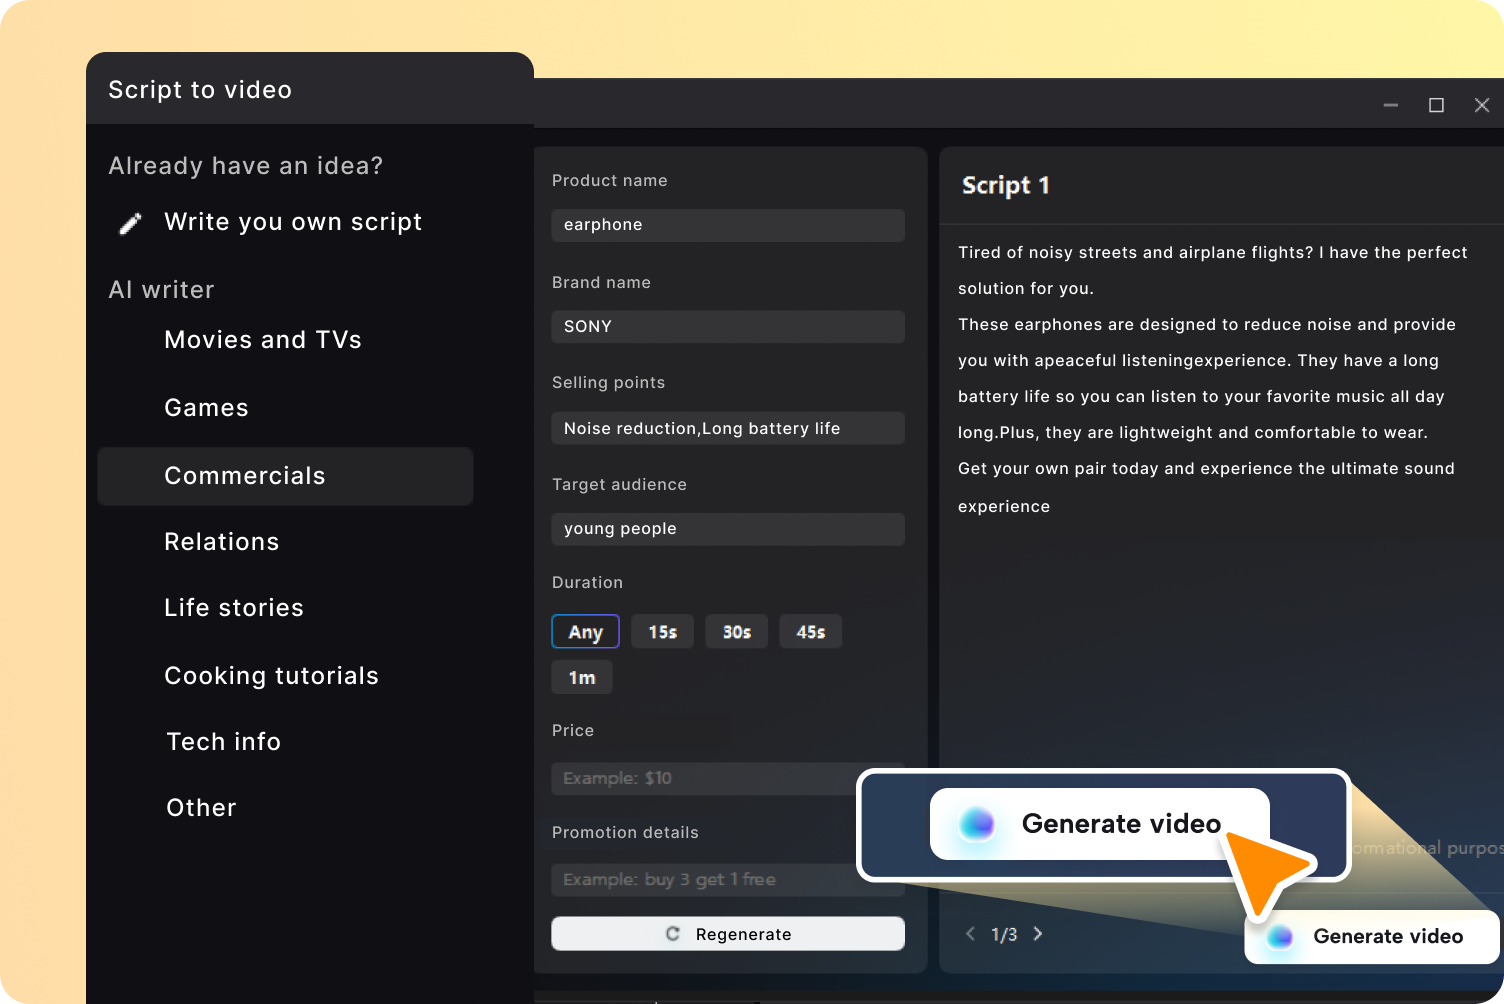Select 45s duration option

(x=811, y=632)
